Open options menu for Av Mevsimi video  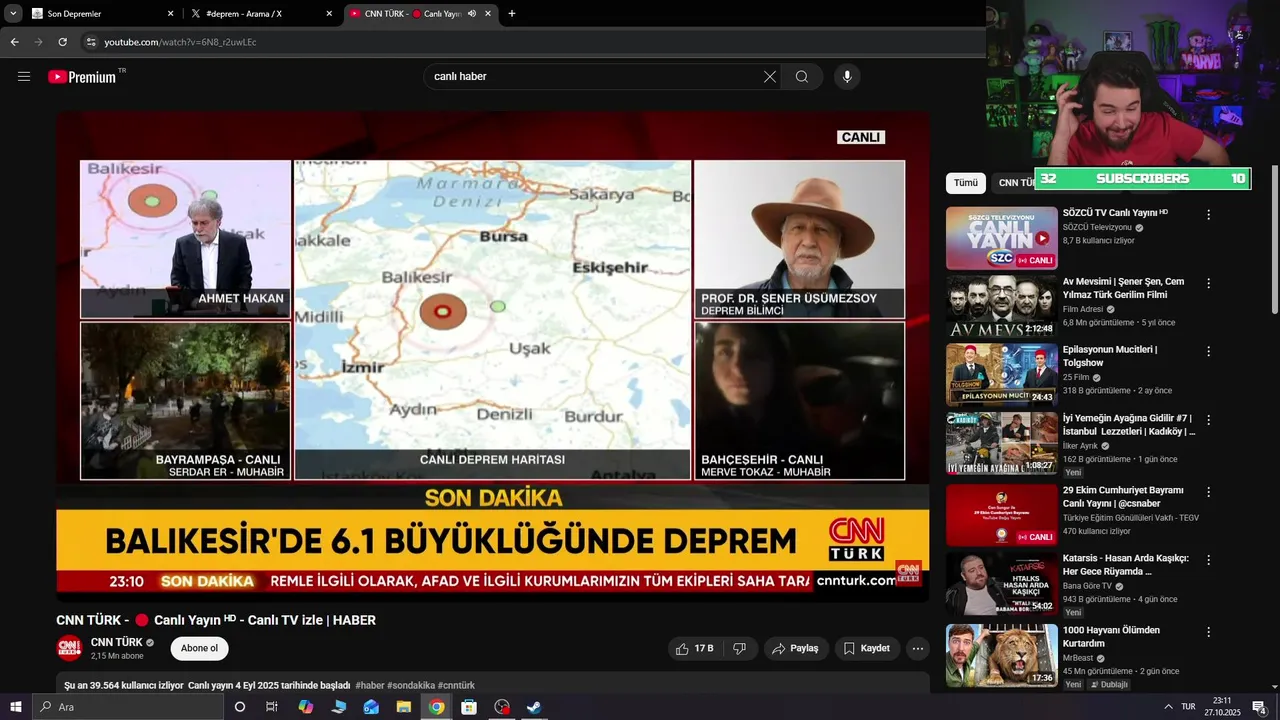click(x=1208, y=283)
